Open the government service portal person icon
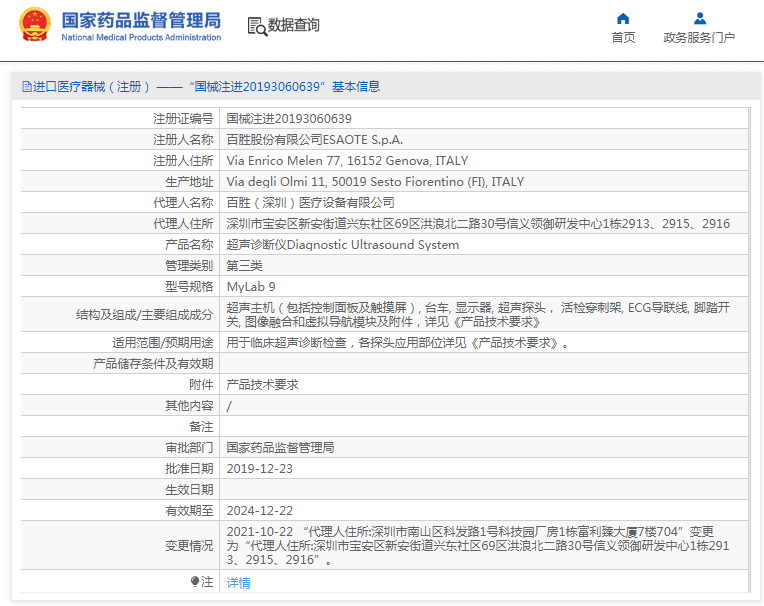764x606 pixels. (x=700, y=19)
